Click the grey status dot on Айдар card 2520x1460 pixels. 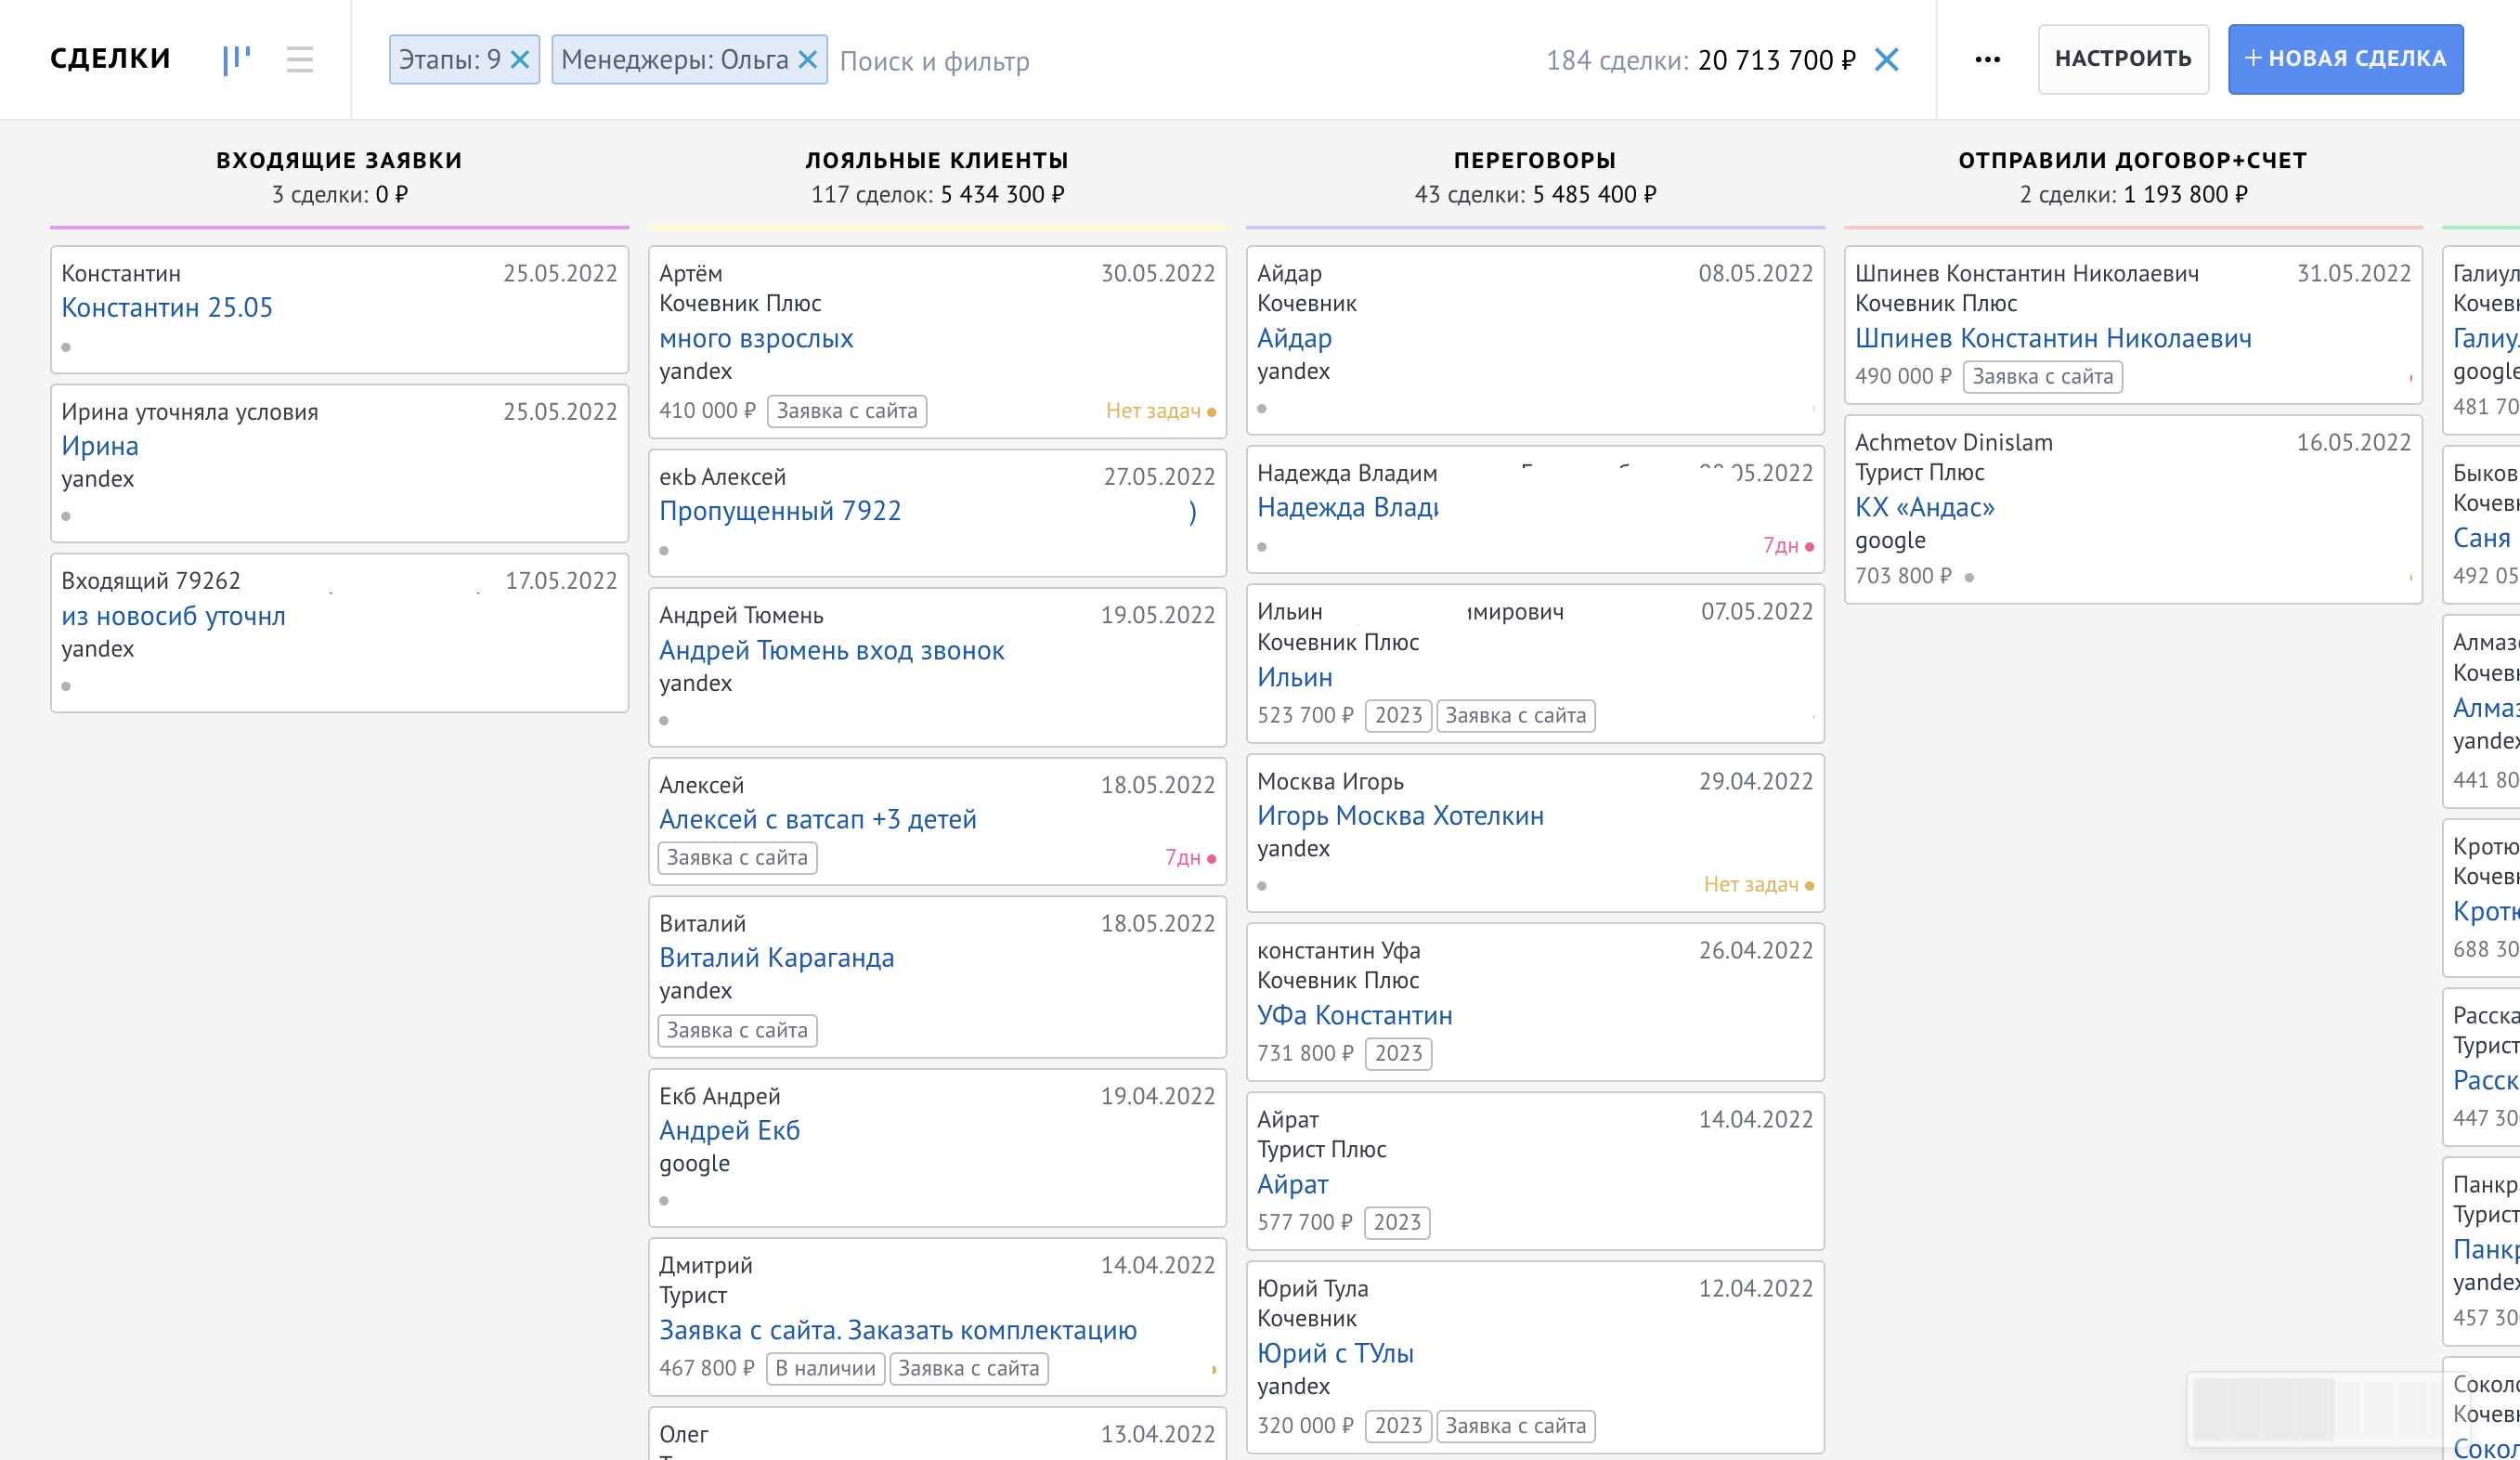pyautogui.click(x=1262, y=409)
